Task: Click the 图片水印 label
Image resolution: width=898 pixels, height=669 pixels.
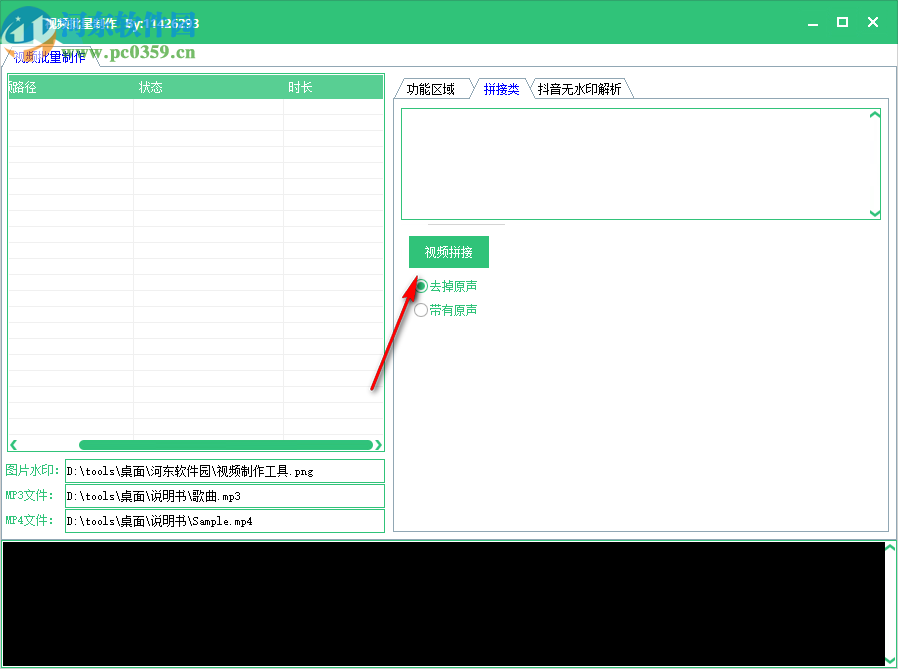Action: tap(32, 470)
